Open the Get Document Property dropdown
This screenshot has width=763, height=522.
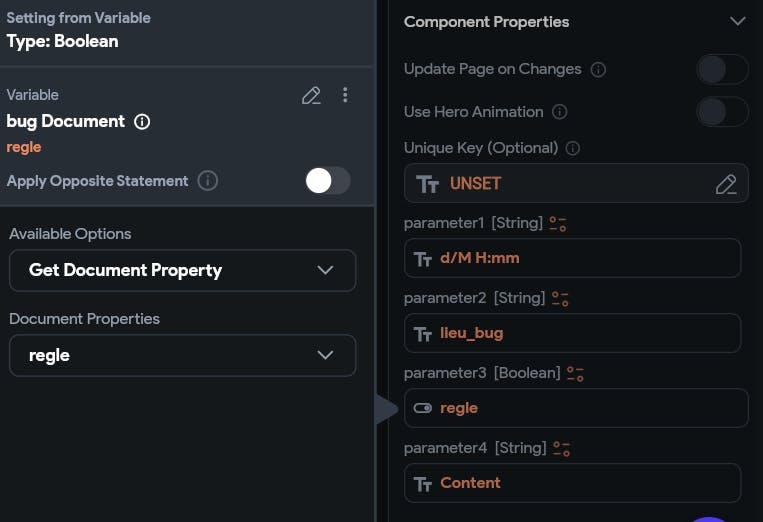pyautogui.click(x=182, y=270)
